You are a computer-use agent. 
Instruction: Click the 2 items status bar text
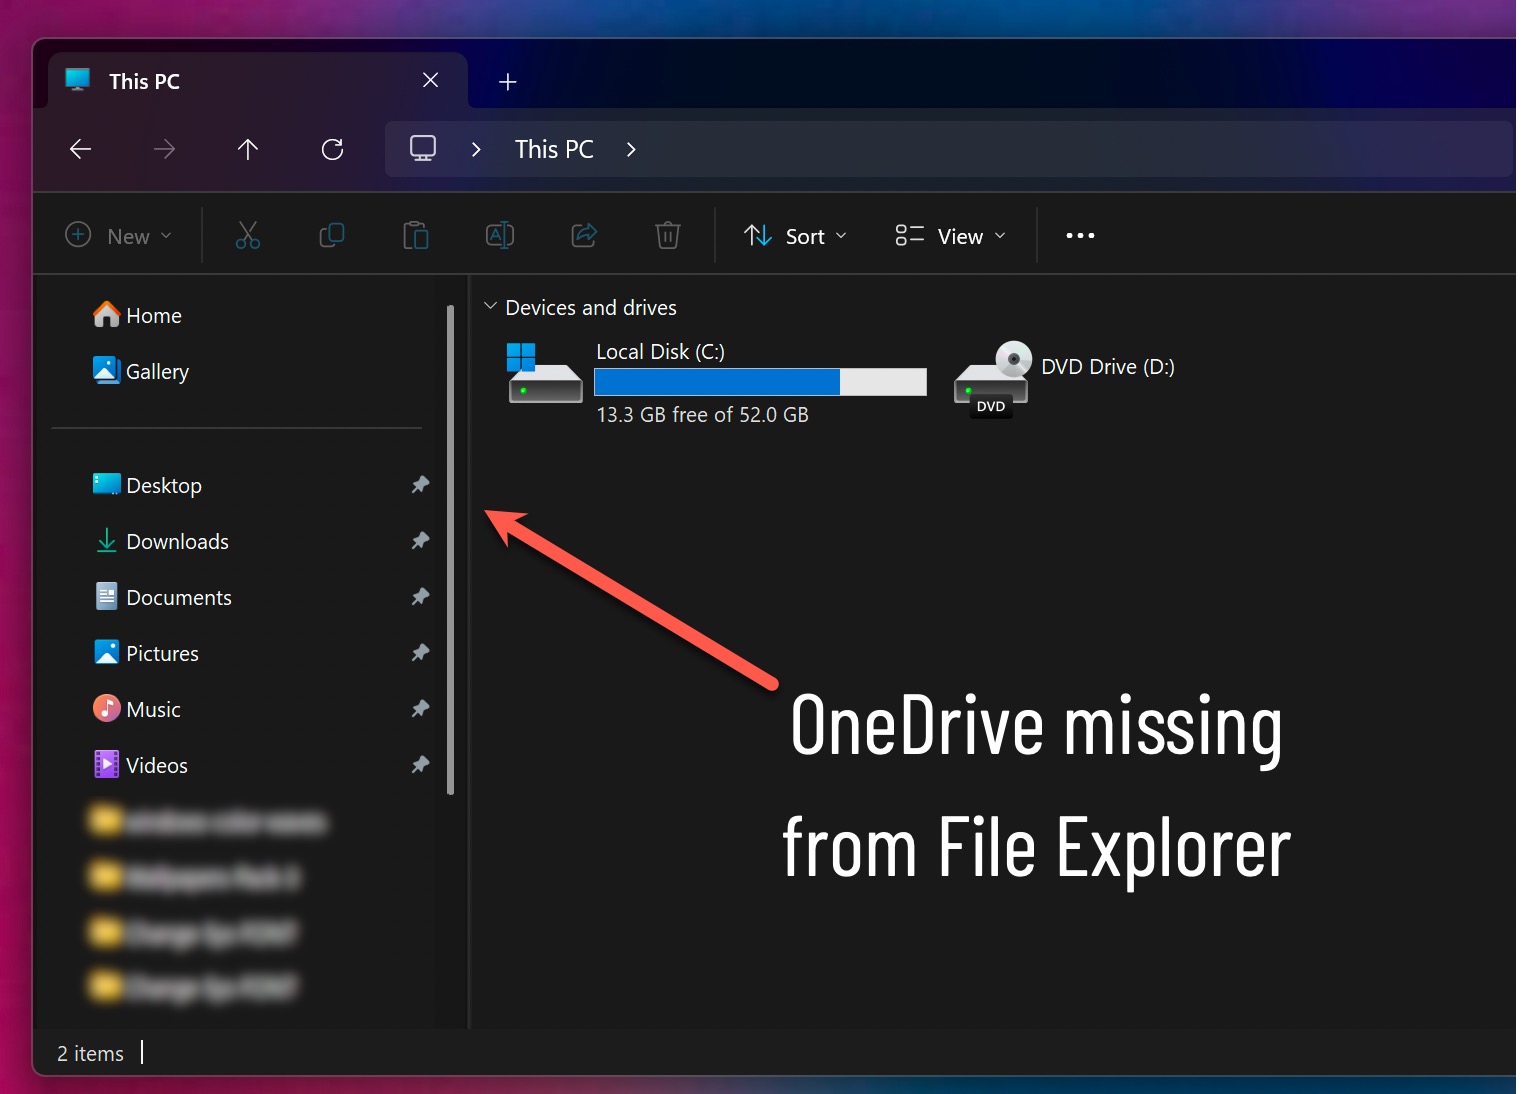point(90,1054)
